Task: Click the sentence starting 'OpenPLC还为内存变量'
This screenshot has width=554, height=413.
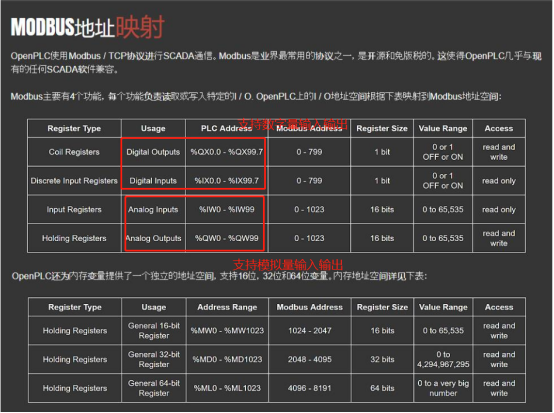Action: (219, 276)
